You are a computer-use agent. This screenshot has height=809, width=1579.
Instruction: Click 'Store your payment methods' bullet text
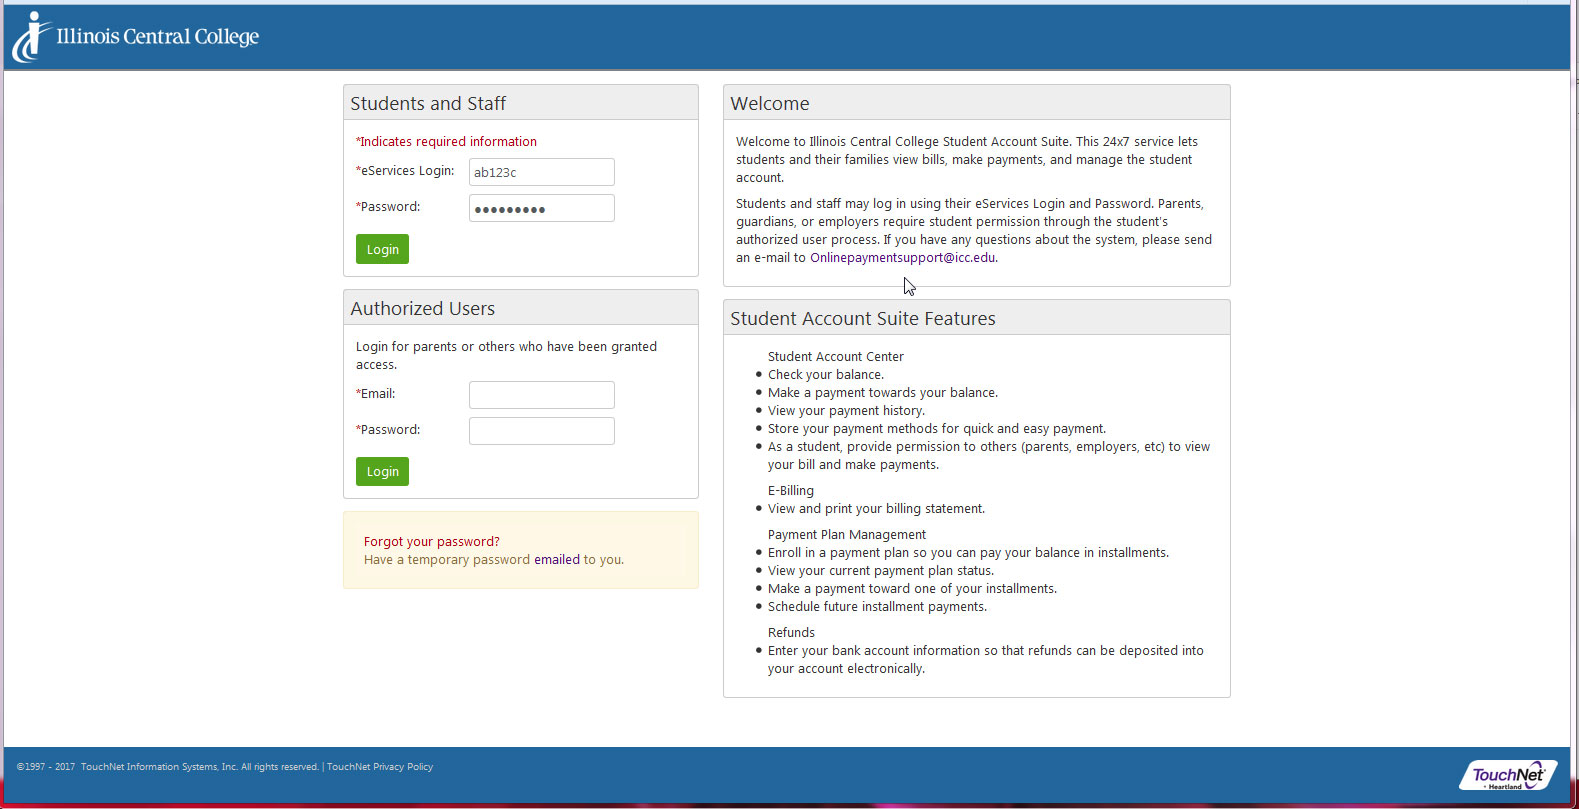coord(937,429)
